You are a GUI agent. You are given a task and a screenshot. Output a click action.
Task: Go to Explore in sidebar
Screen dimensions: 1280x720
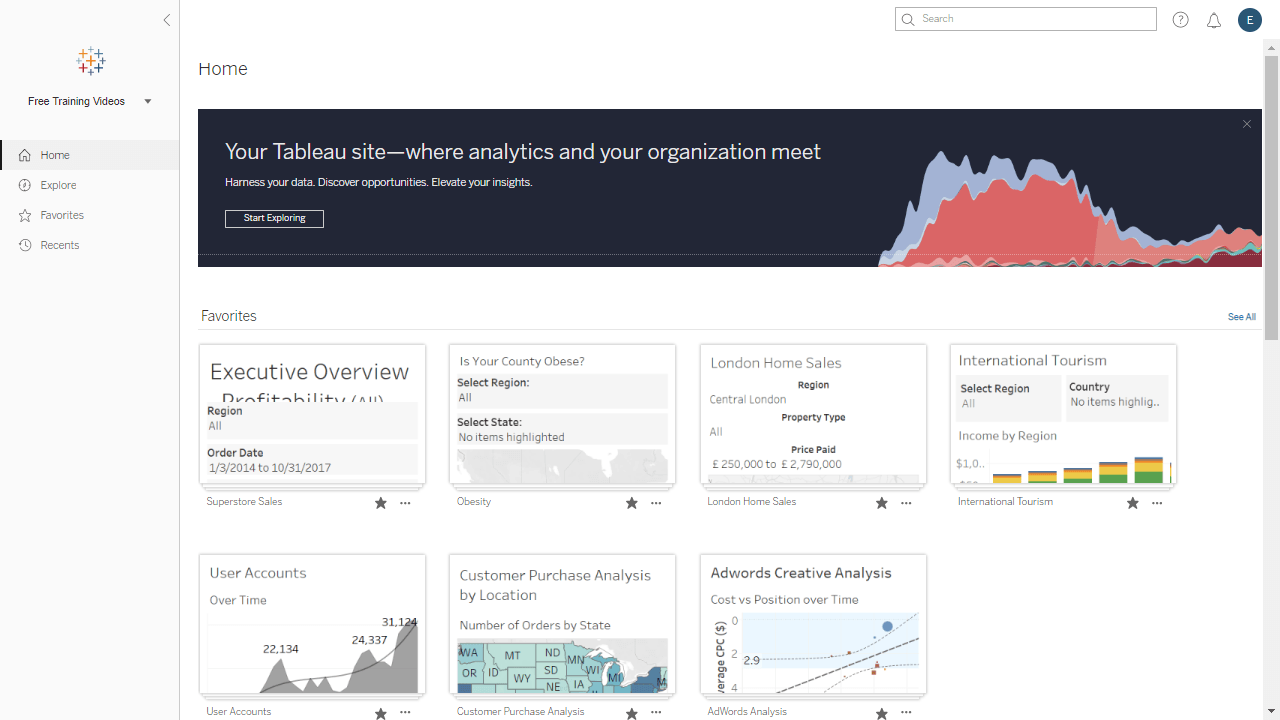point(58,185)
